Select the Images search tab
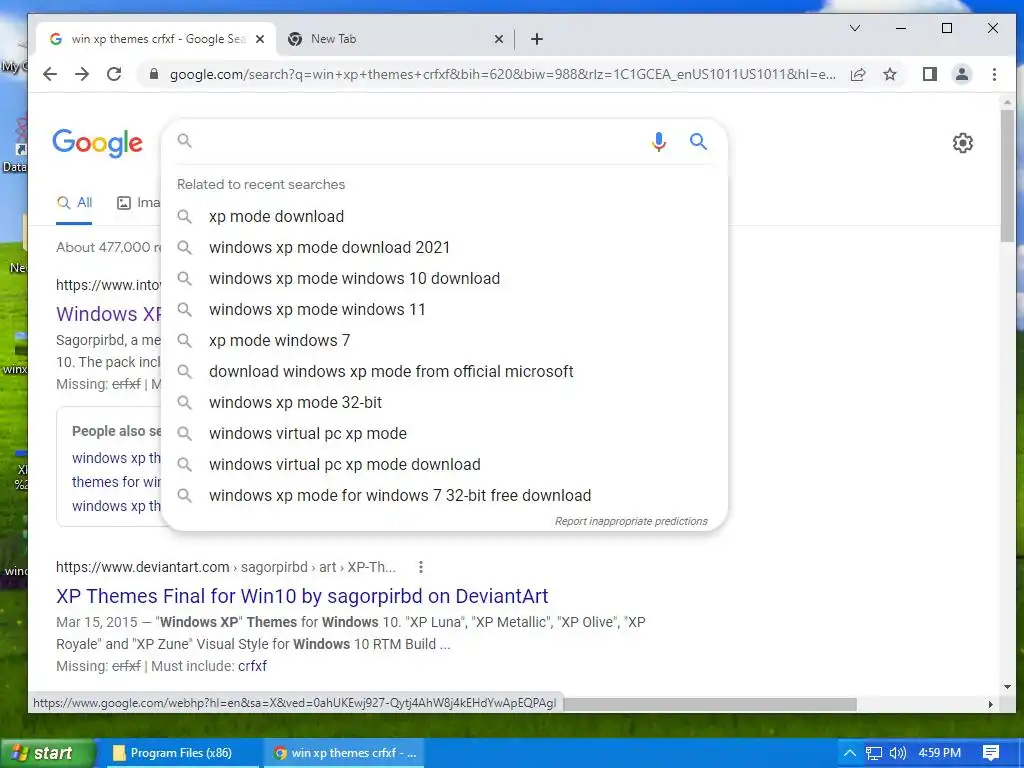Screen dimensions: 1024x768 pos(138,202)
